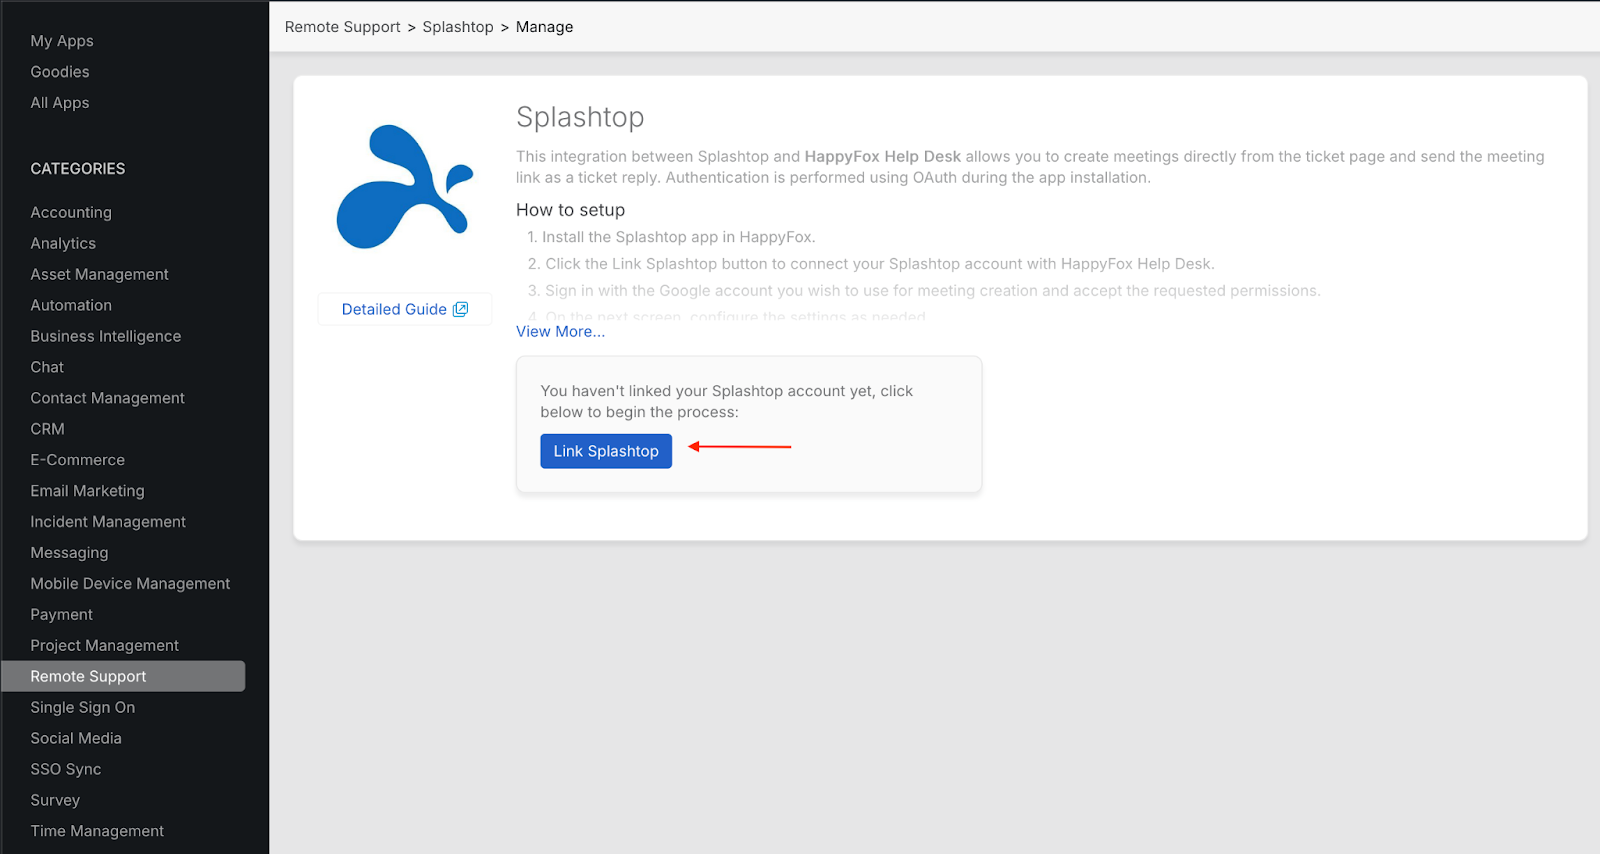Viewport: 1600px width, 854px height.
Task: Select the Chat category
Action: pyautogui.click(x=47, y=367)
